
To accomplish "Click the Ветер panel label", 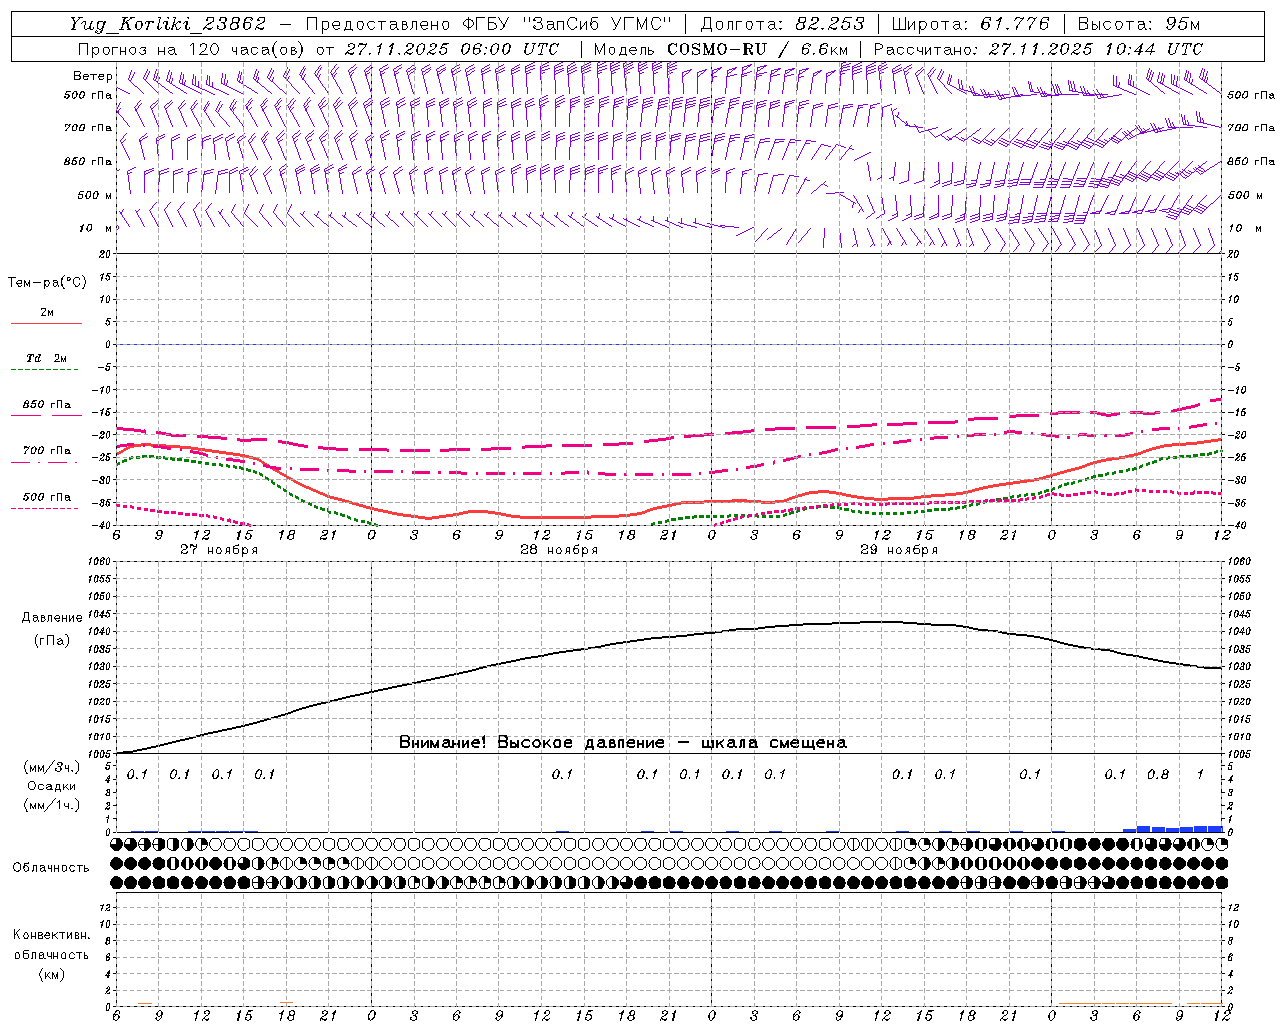I will [x=92, y=76].
